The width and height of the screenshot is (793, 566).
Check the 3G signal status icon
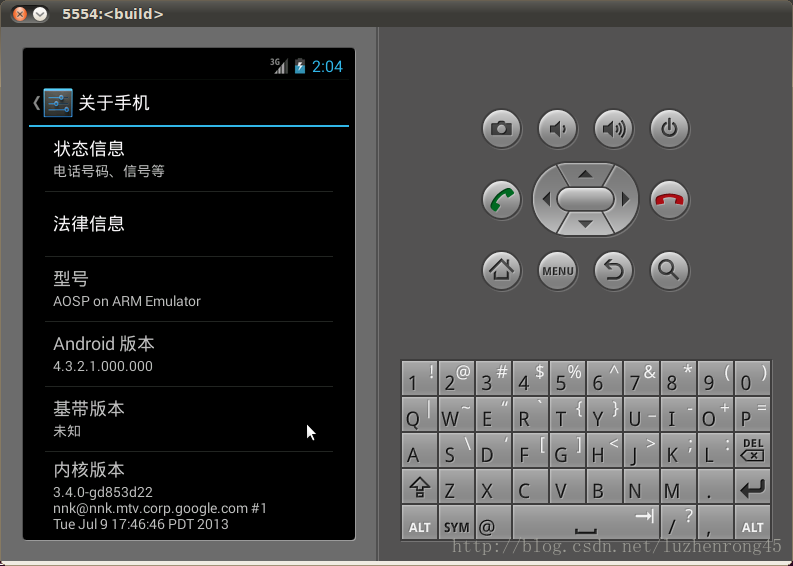279,66
